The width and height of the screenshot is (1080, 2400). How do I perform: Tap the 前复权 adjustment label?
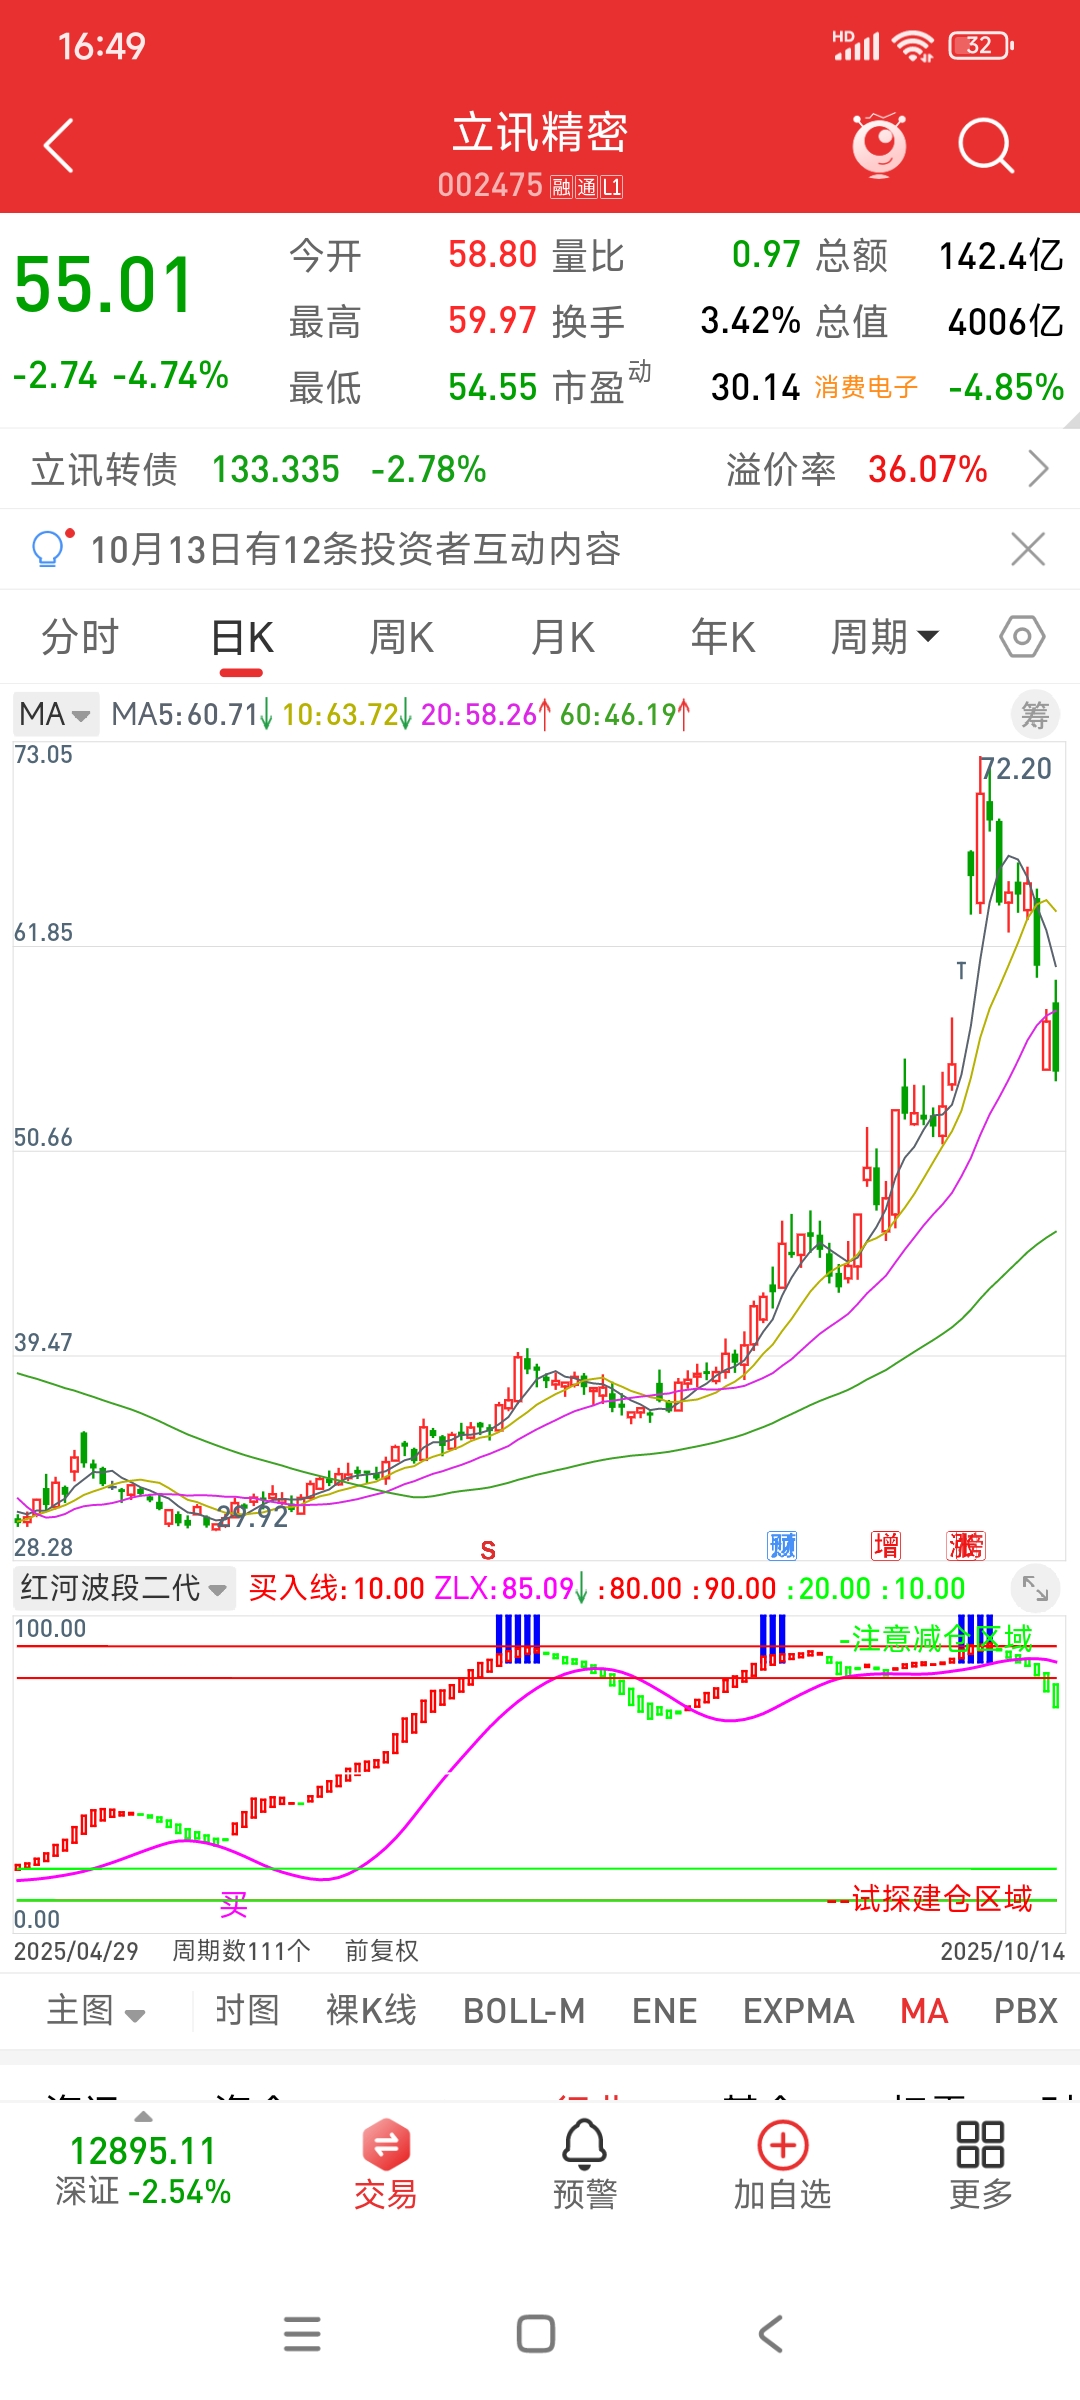(x=381, y=1951)
